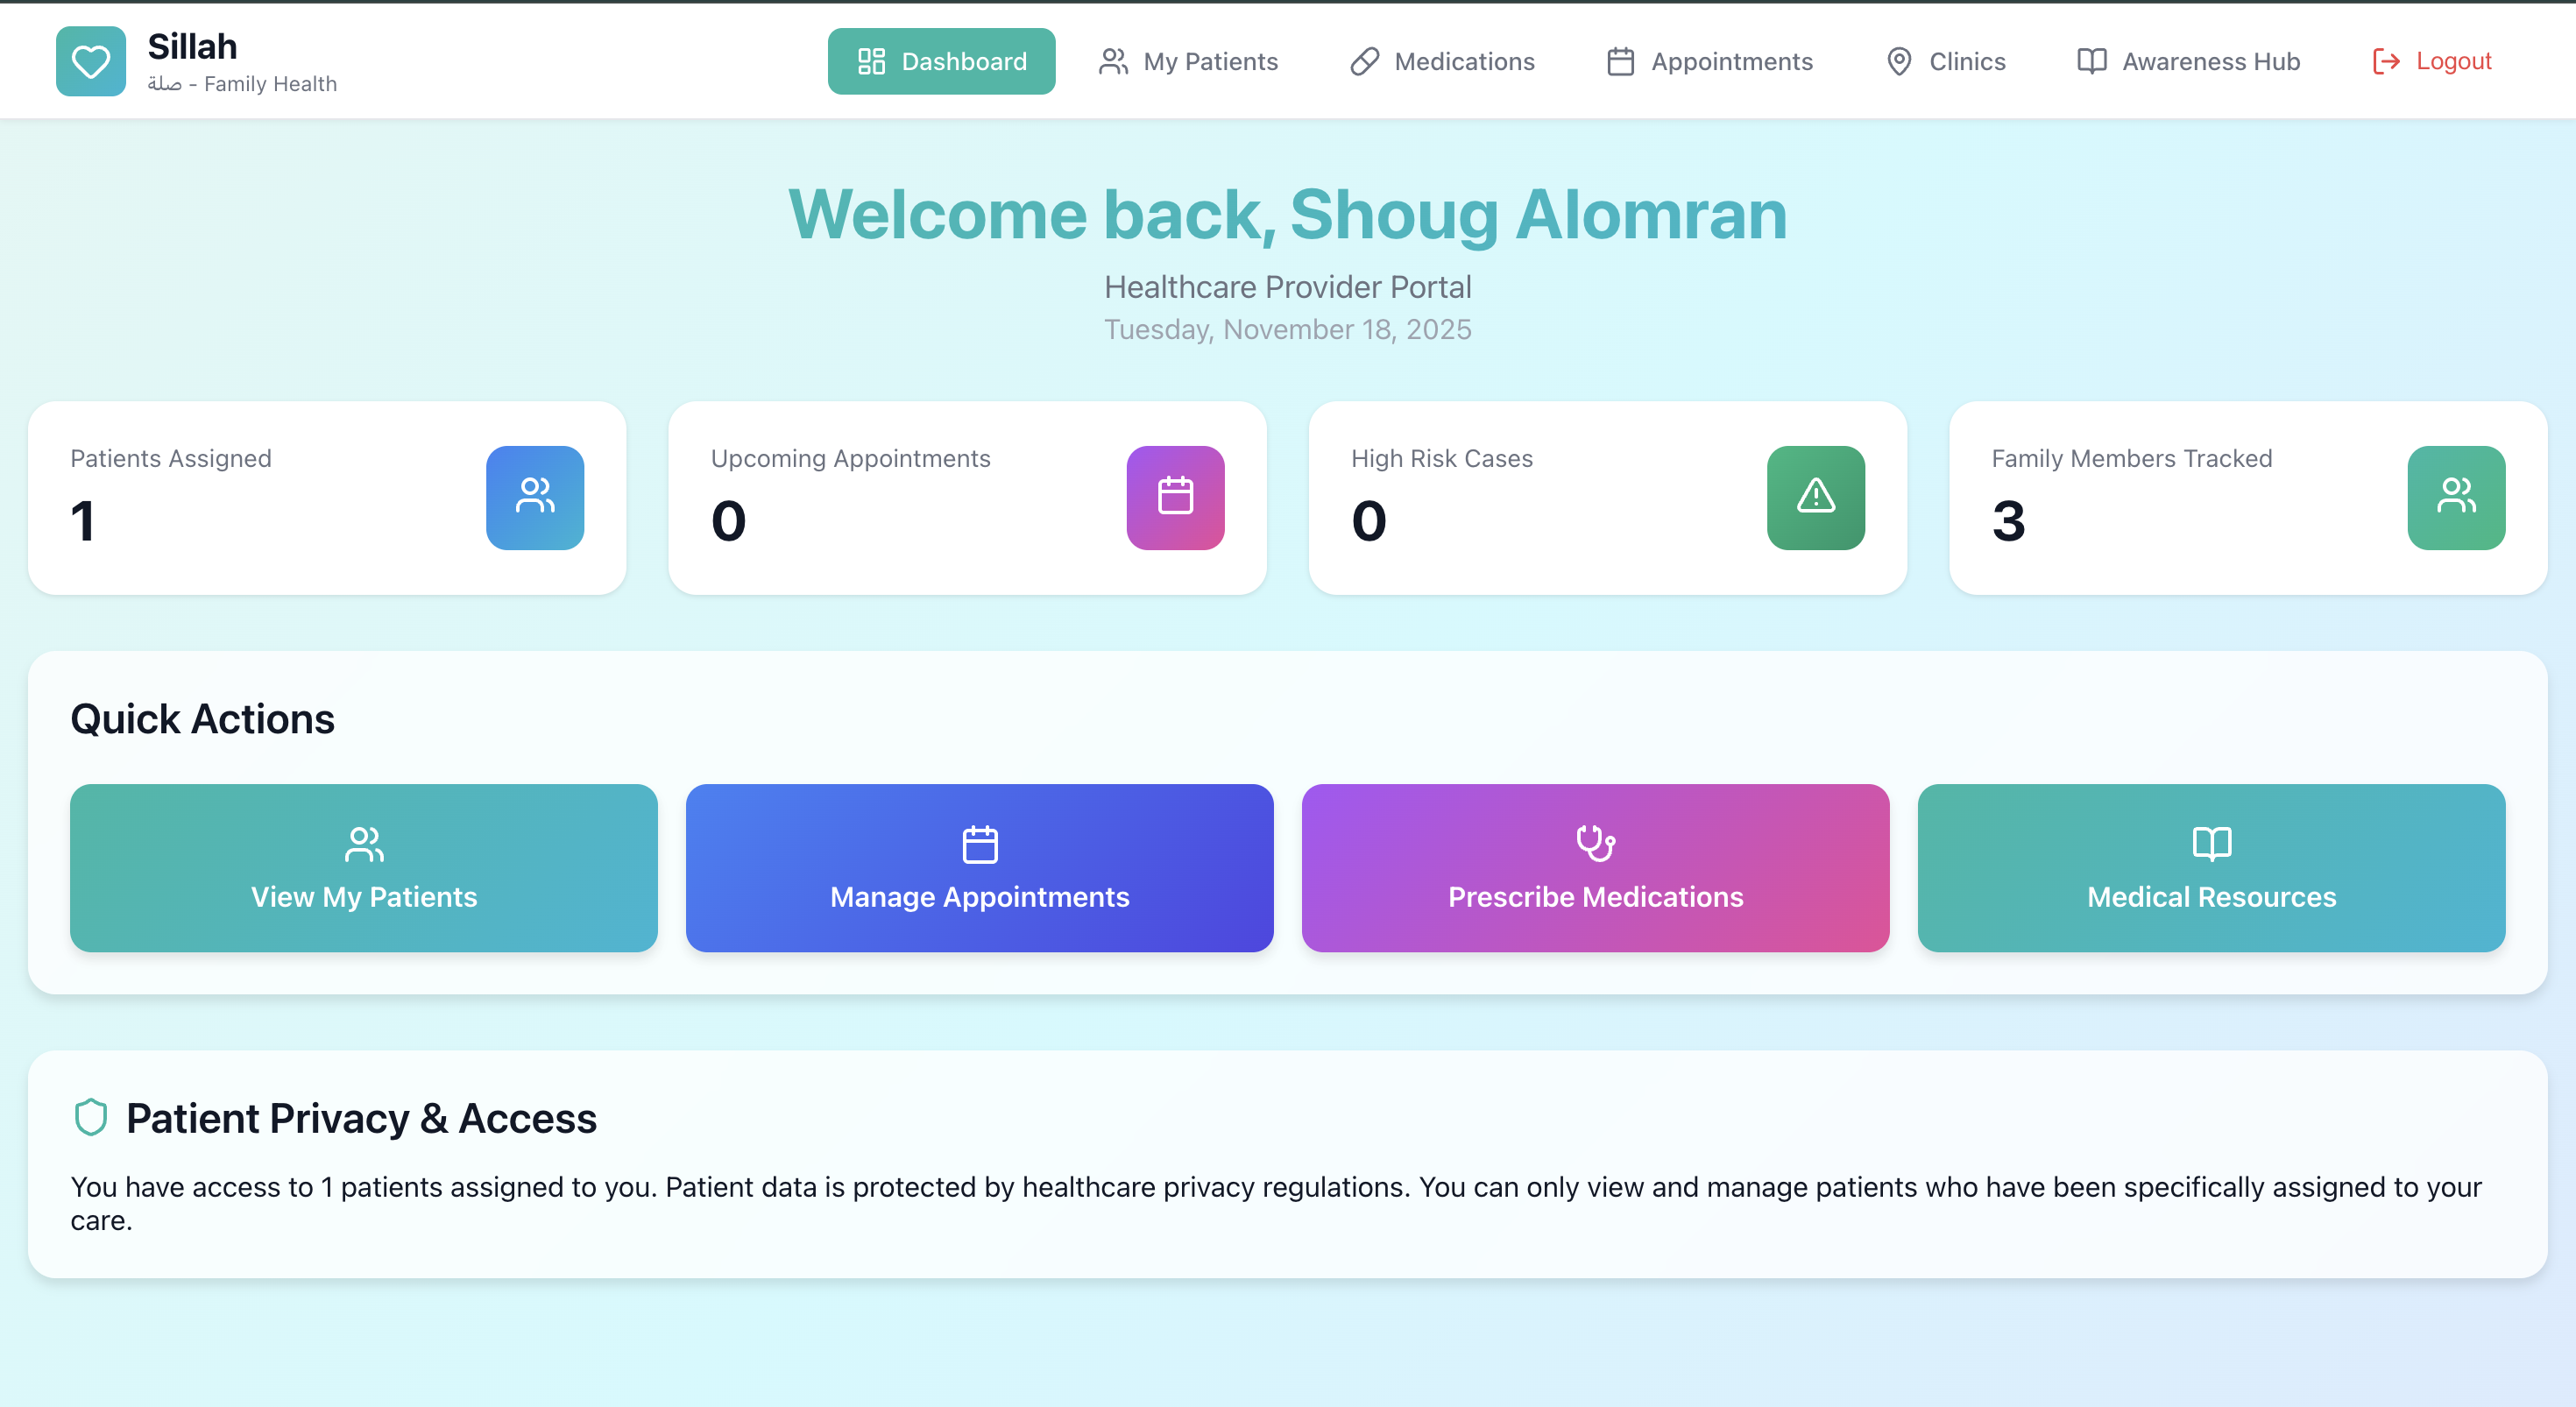This screenshot has width=2576, height=1407.
Task: Select the Dashboard grid icon
Action: (x=870, y=61)
